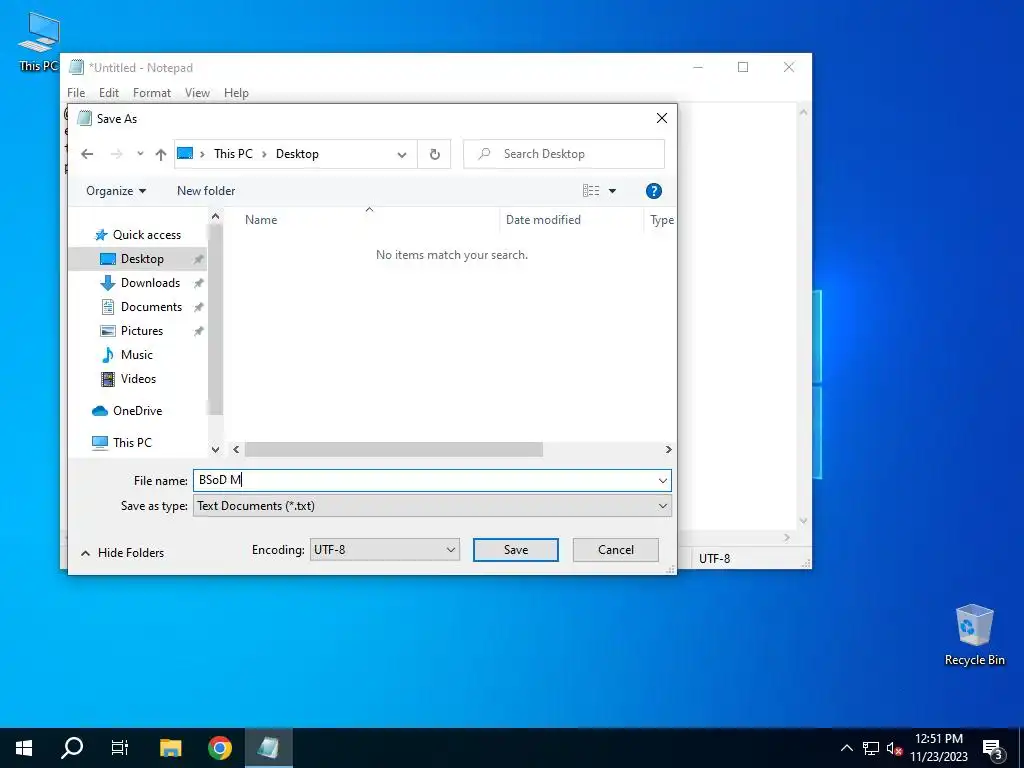
Task: Select the This PC desktop icon
Action: (x=39, y=42)
